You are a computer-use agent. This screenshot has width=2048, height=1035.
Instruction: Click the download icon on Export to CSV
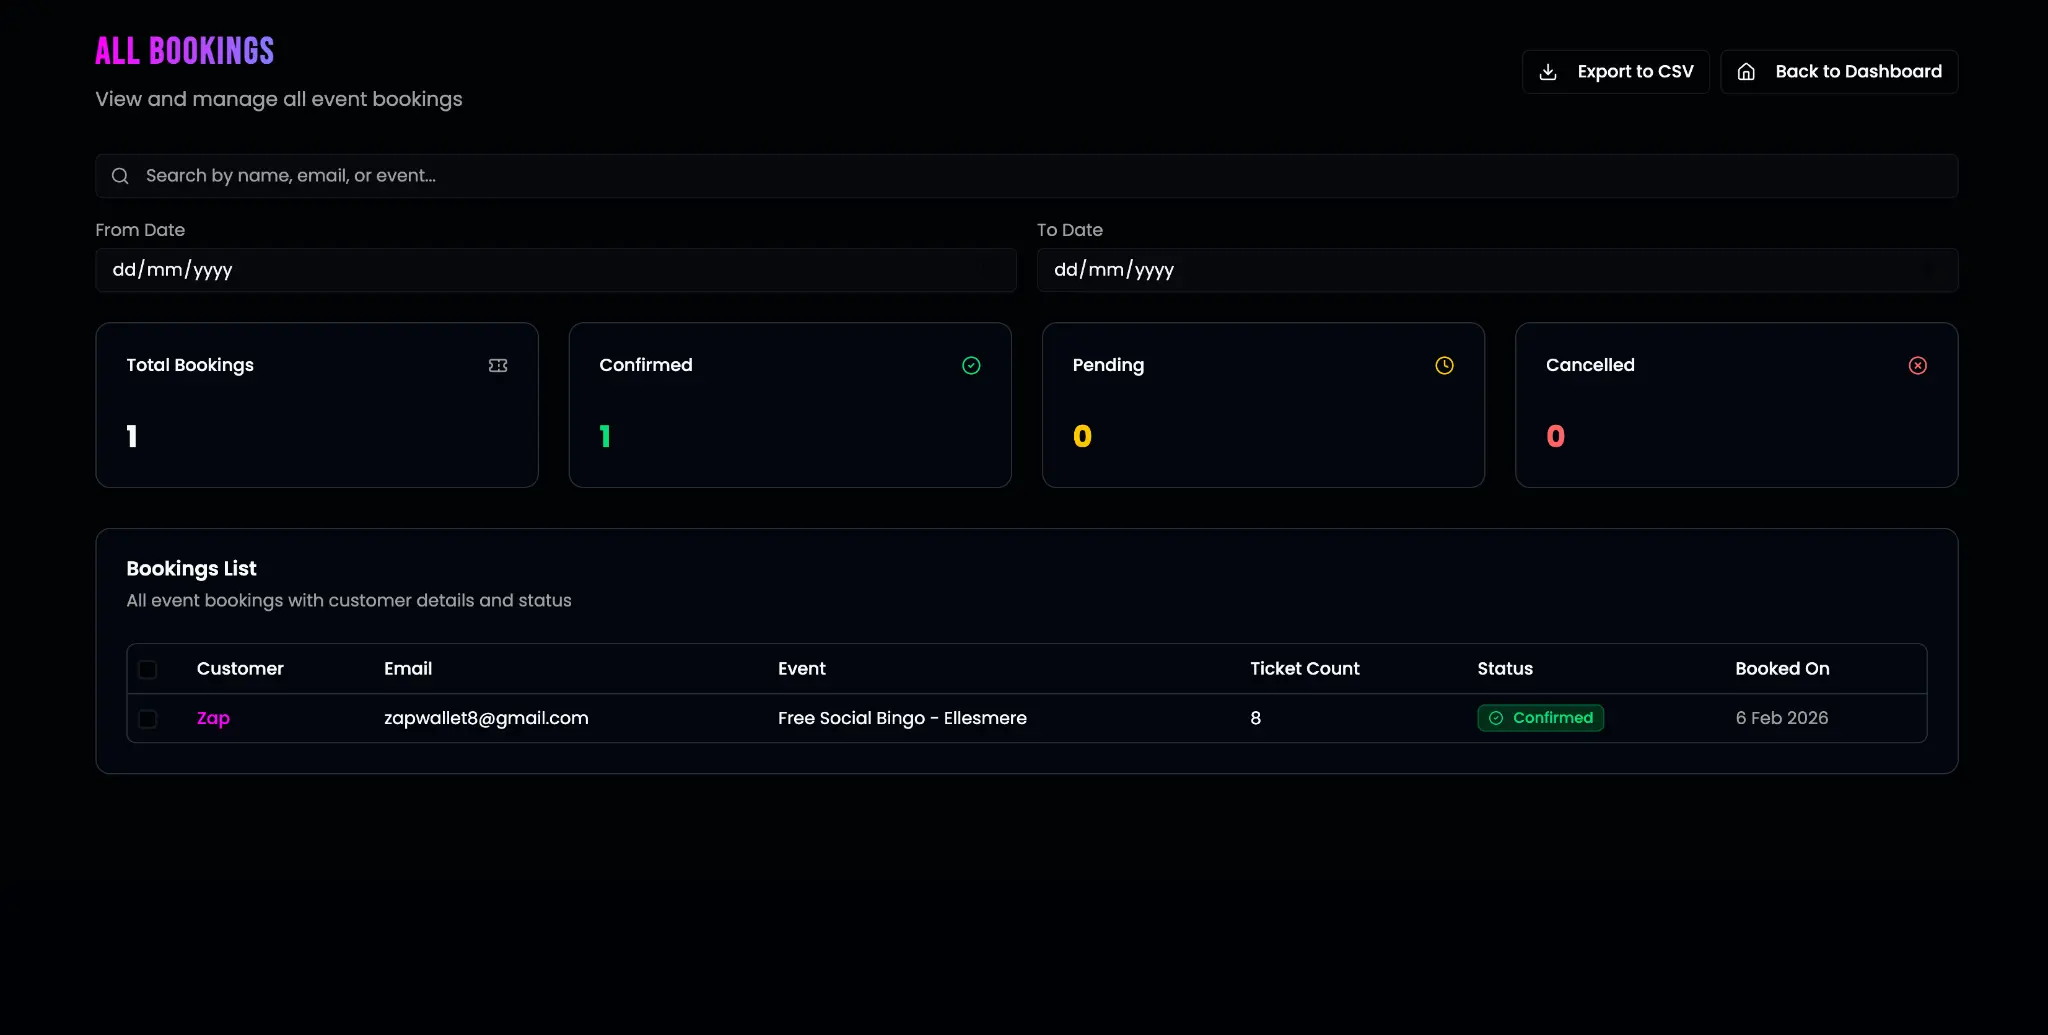1548,71
